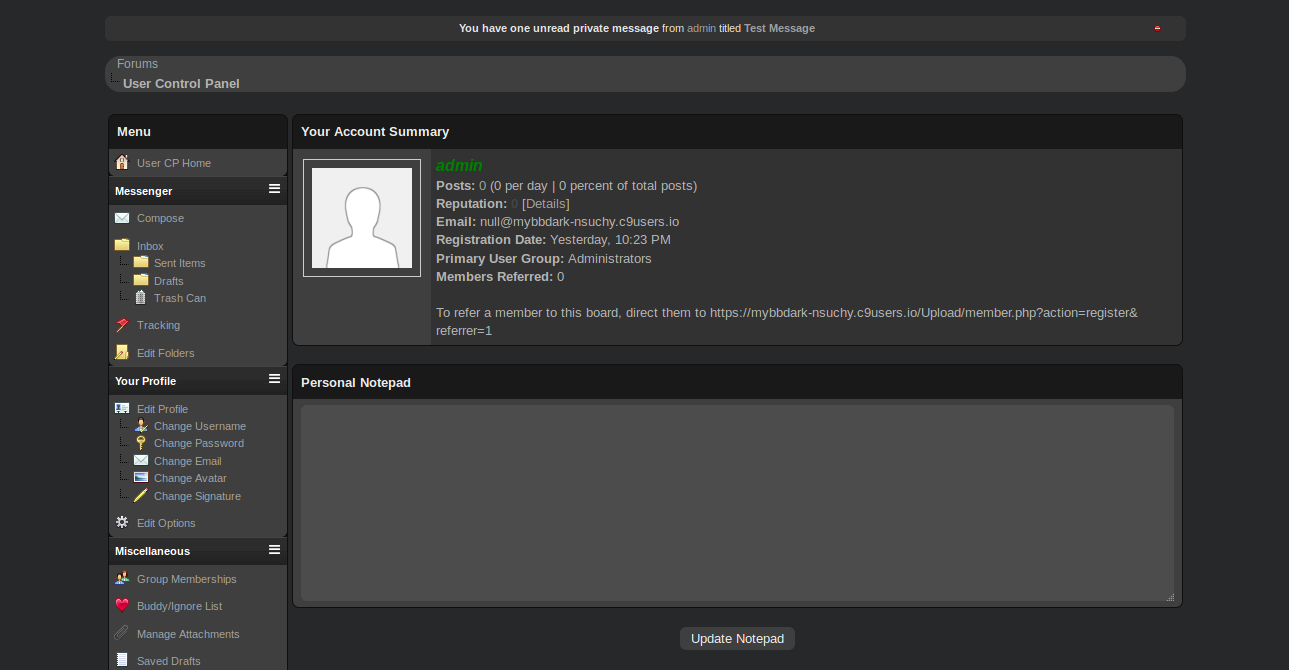Click the email null@mybbdark-nsuchy.c9users.io text
The height and width of the screenshot is (670, 1289).
point(579,222)
